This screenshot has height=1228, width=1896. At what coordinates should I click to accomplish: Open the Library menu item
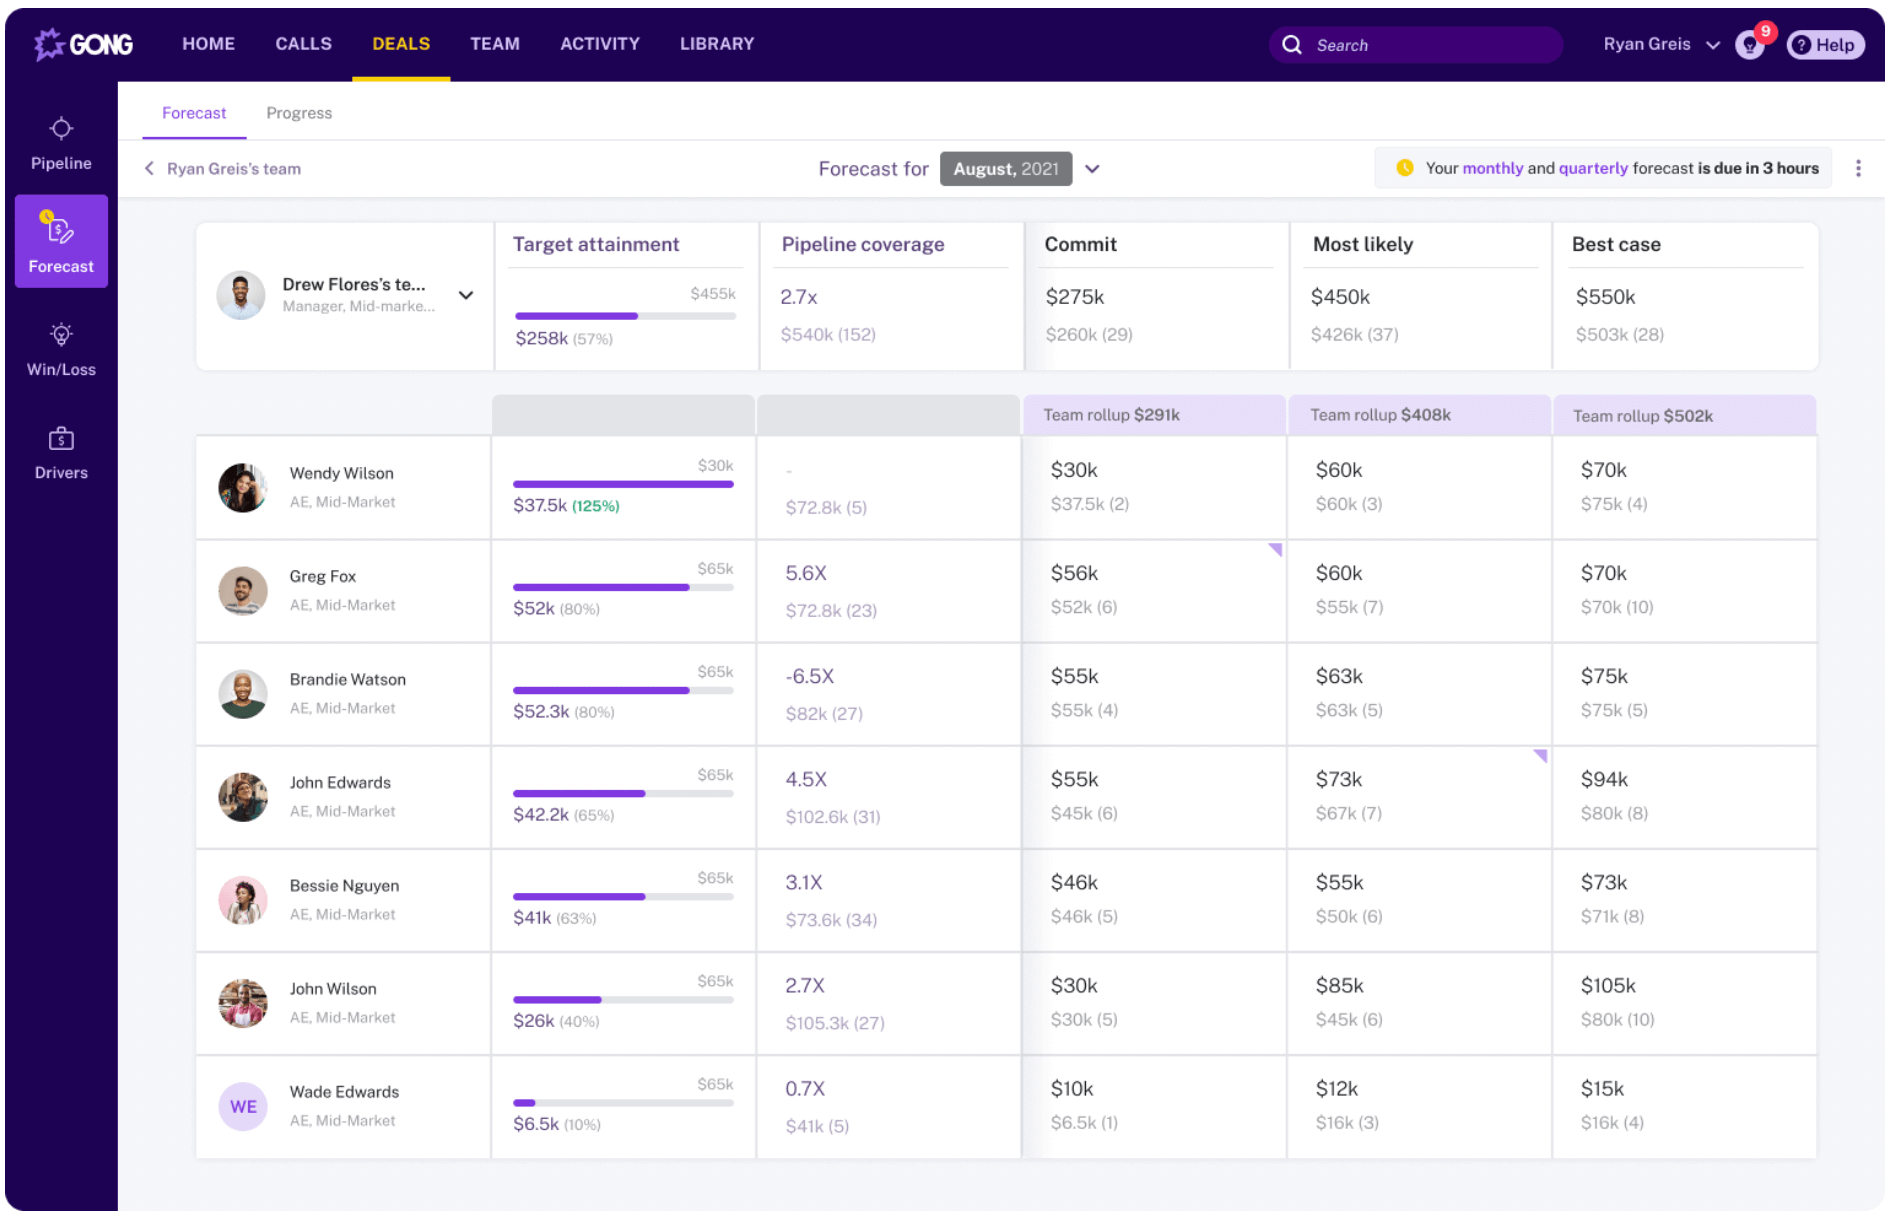pos(716,43)
